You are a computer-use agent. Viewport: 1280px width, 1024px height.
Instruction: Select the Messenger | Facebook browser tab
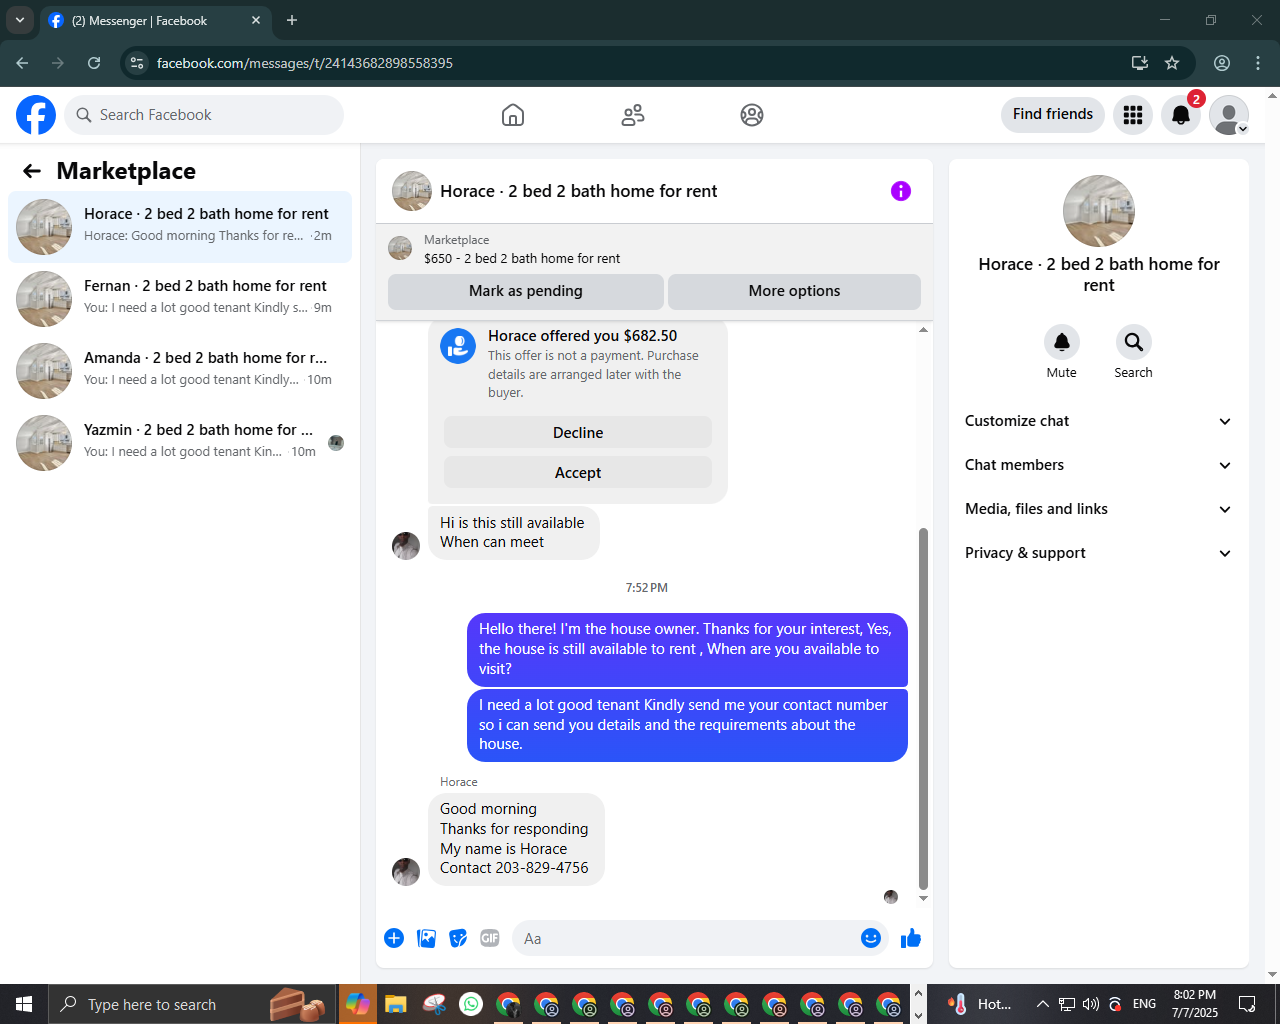(155, 20)
